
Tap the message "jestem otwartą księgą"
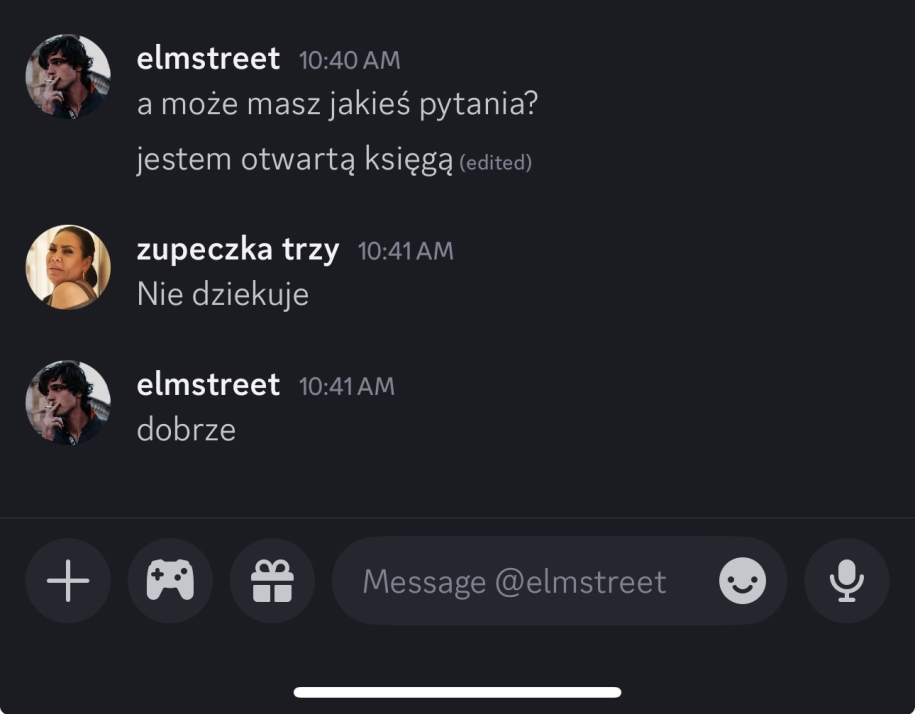[295, 160]
